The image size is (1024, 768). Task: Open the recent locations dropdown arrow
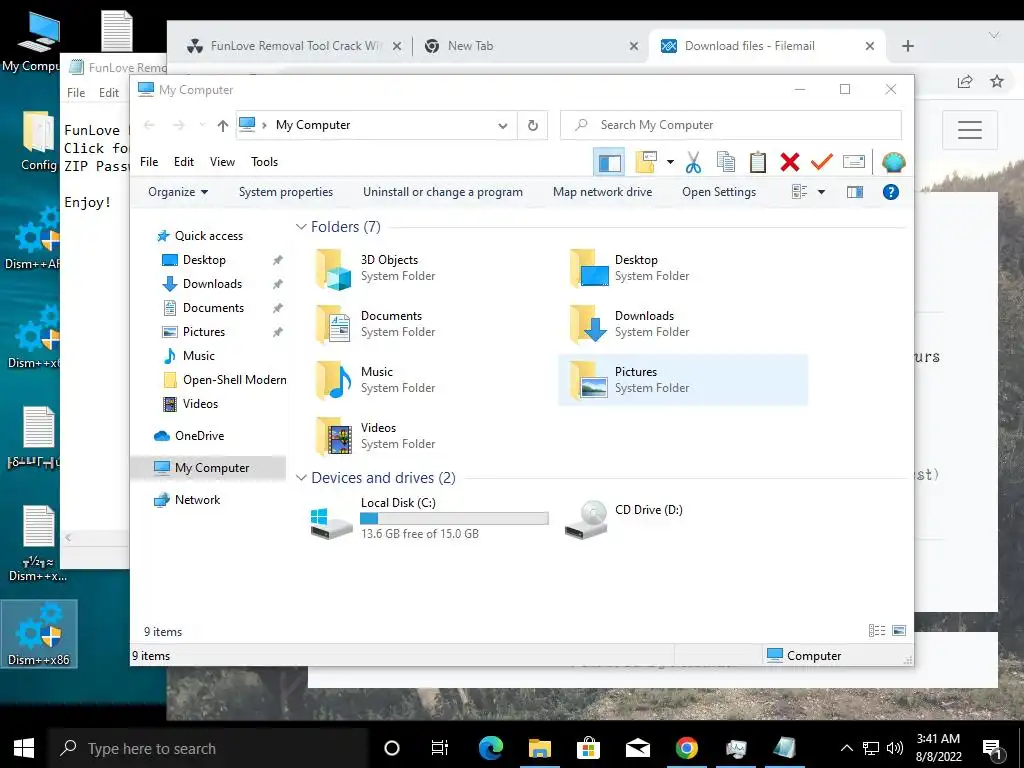tap(202, 125)
